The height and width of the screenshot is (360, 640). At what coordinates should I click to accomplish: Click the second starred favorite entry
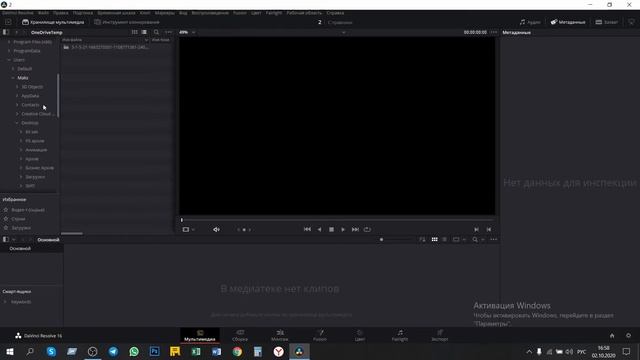click(18, 219)
